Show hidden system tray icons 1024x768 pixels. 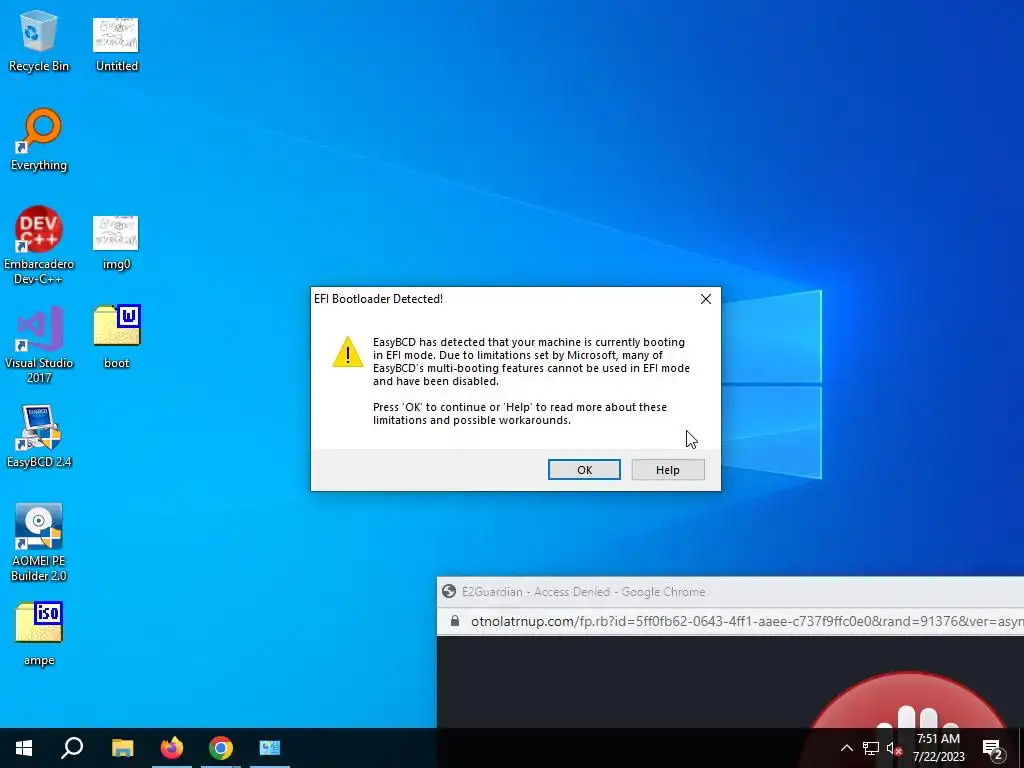coord(846,748)
